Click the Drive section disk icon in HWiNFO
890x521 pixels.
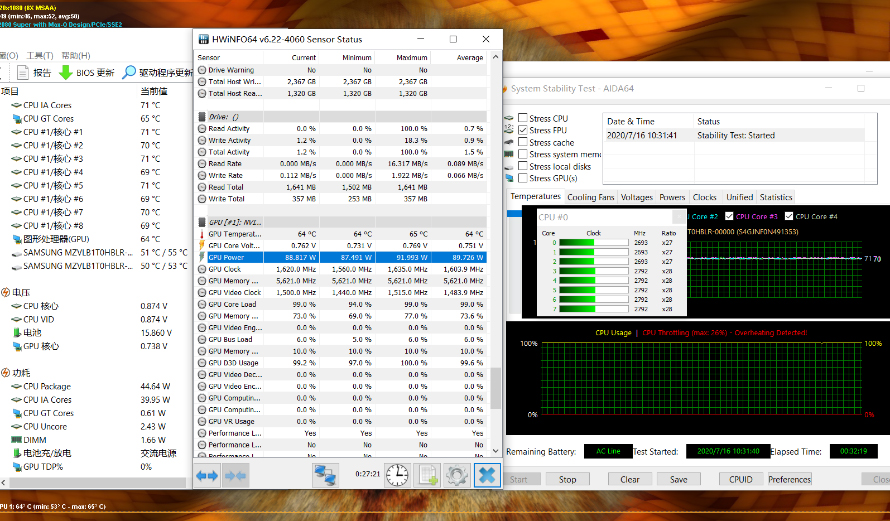(201, 117)
